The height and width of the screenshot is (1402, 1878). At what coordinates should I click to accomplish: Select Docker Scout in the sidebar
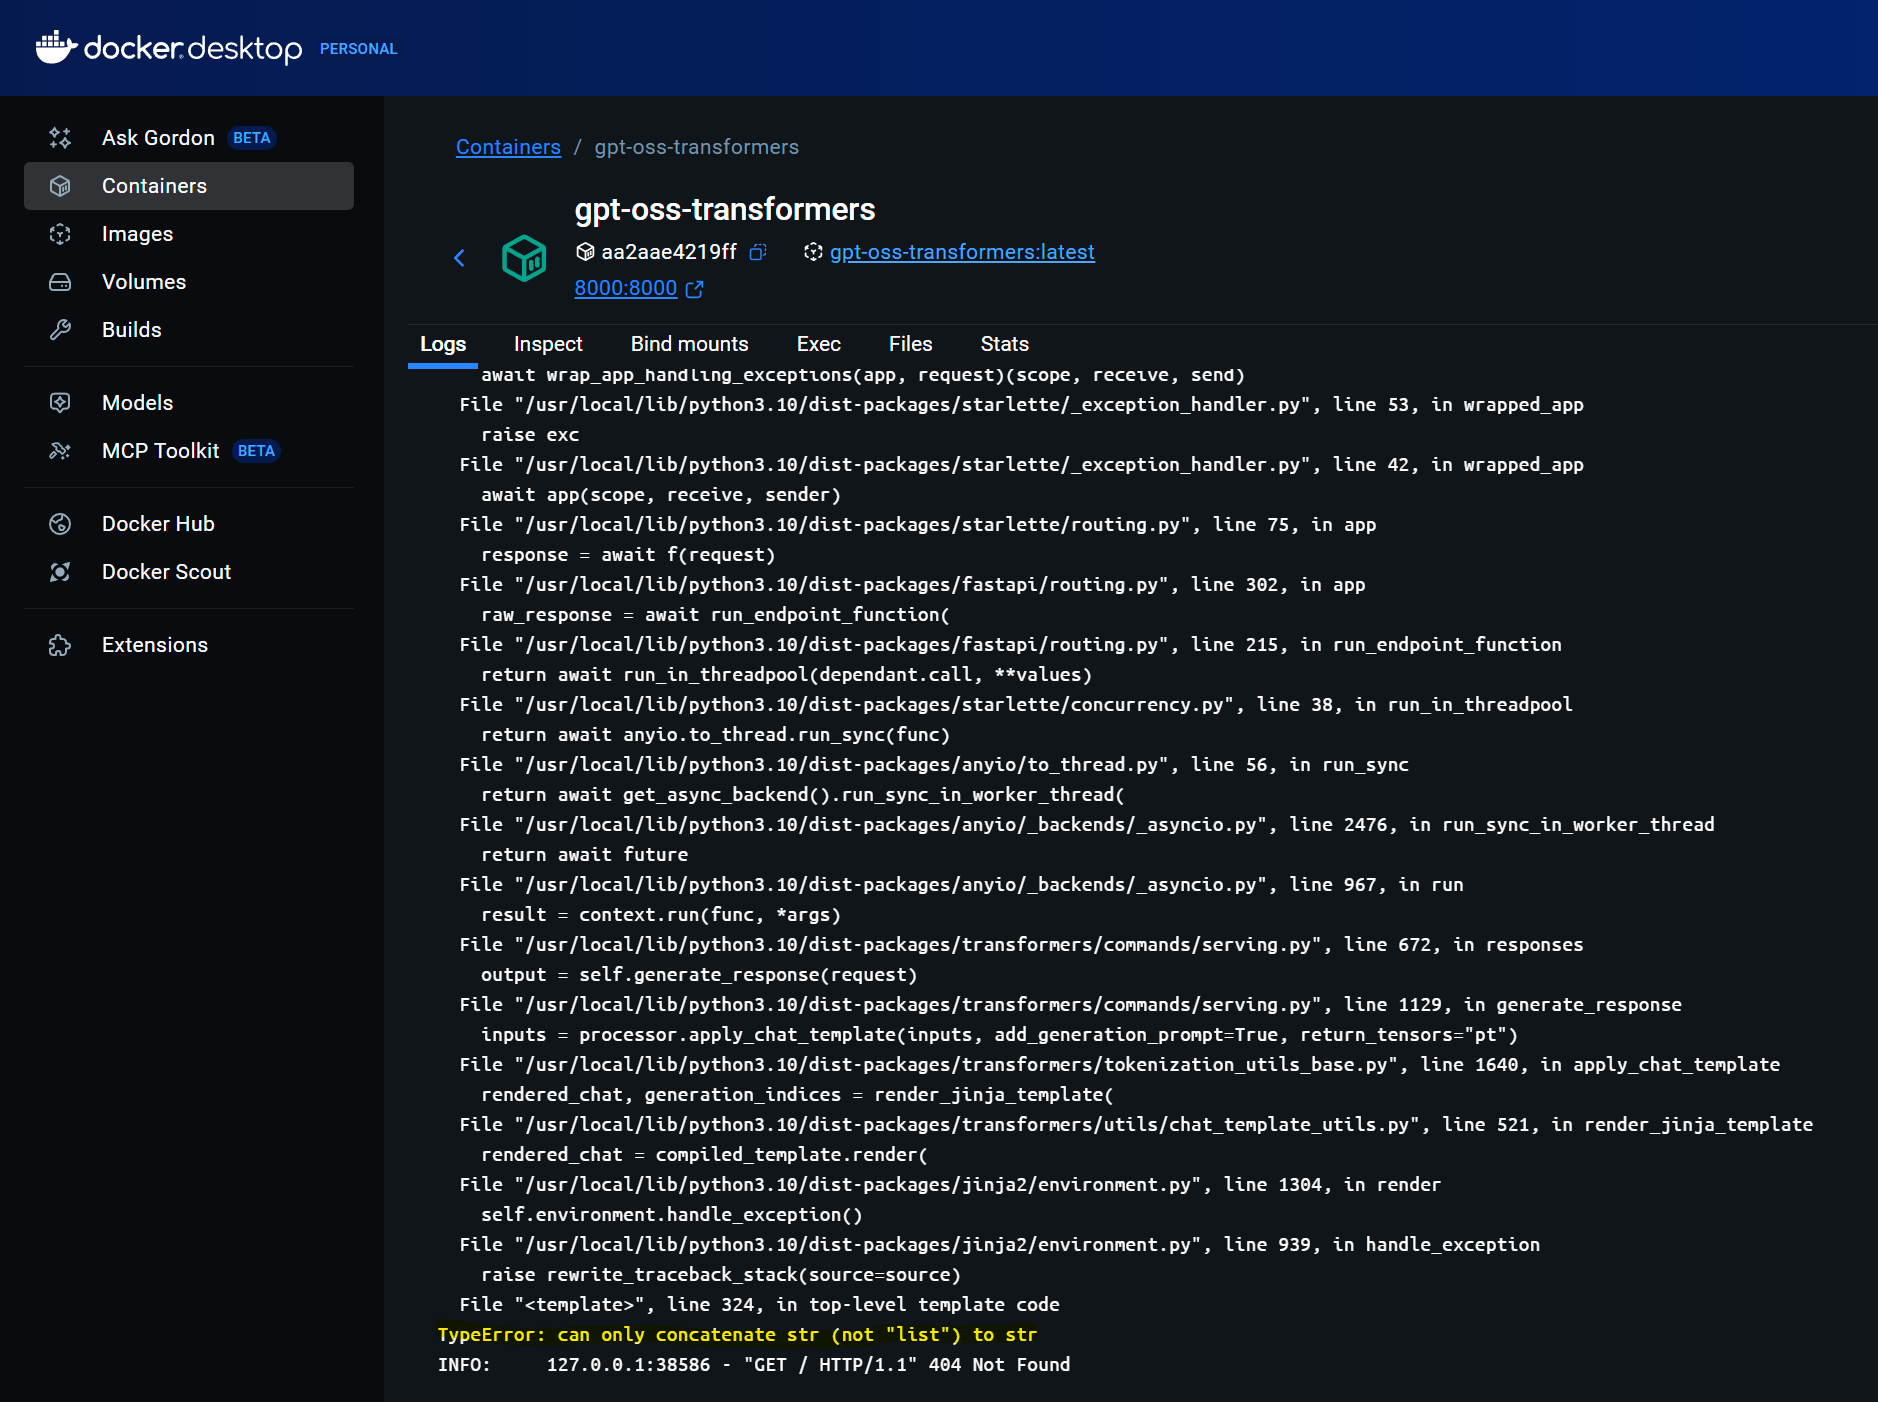(189, 572)
